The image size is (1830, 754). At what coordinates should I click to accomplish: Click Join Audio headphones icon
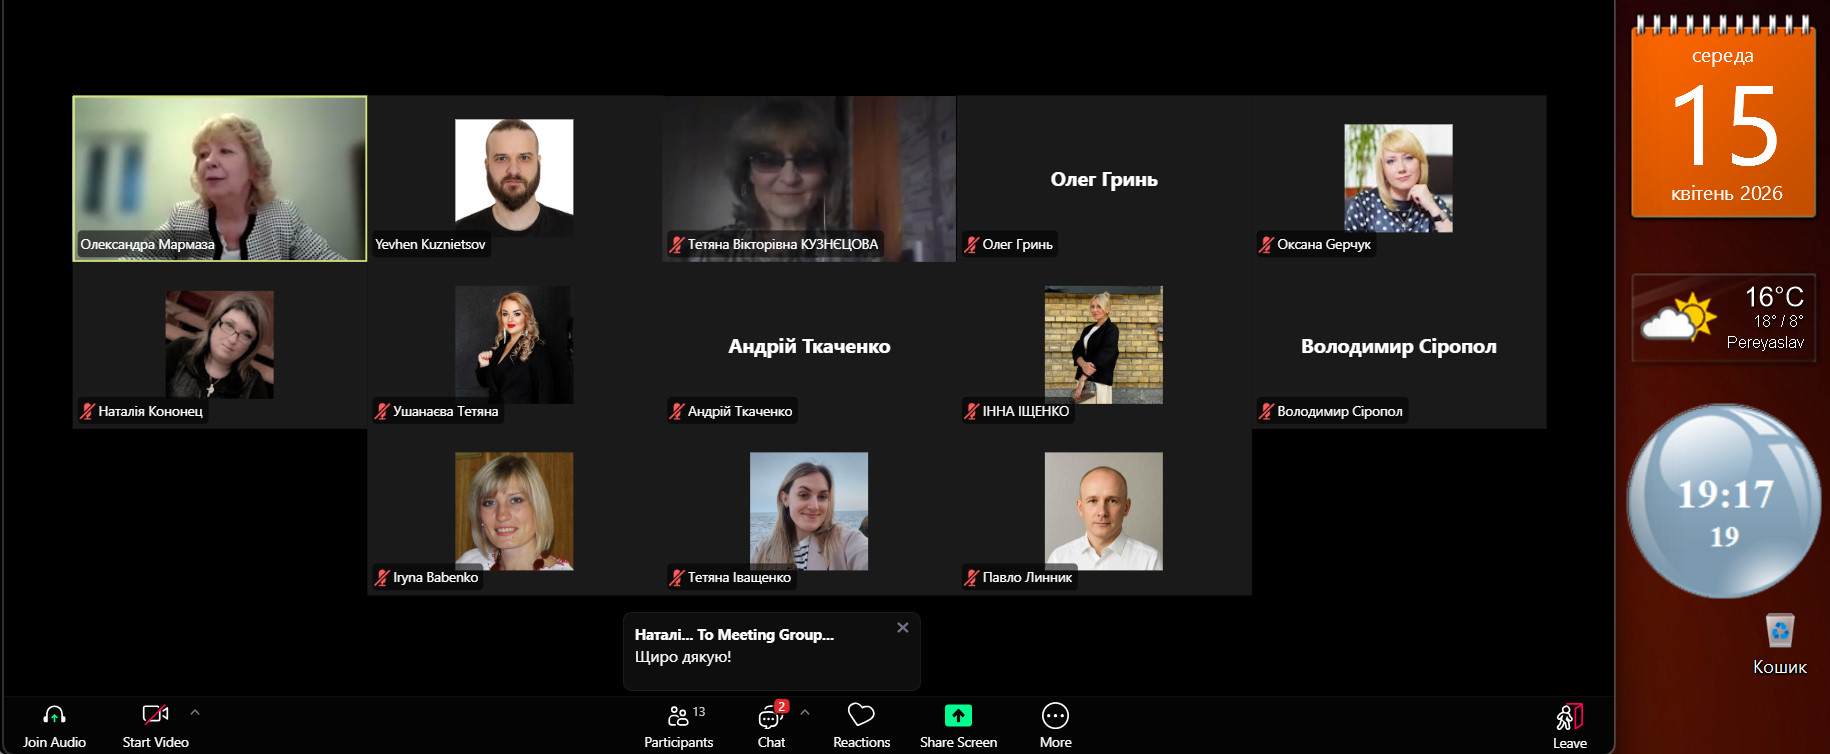54,716
